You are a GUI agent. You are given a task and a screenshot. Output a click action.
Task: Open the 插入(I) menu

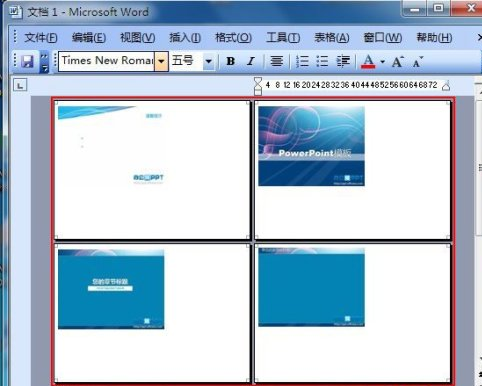[185, 37]
